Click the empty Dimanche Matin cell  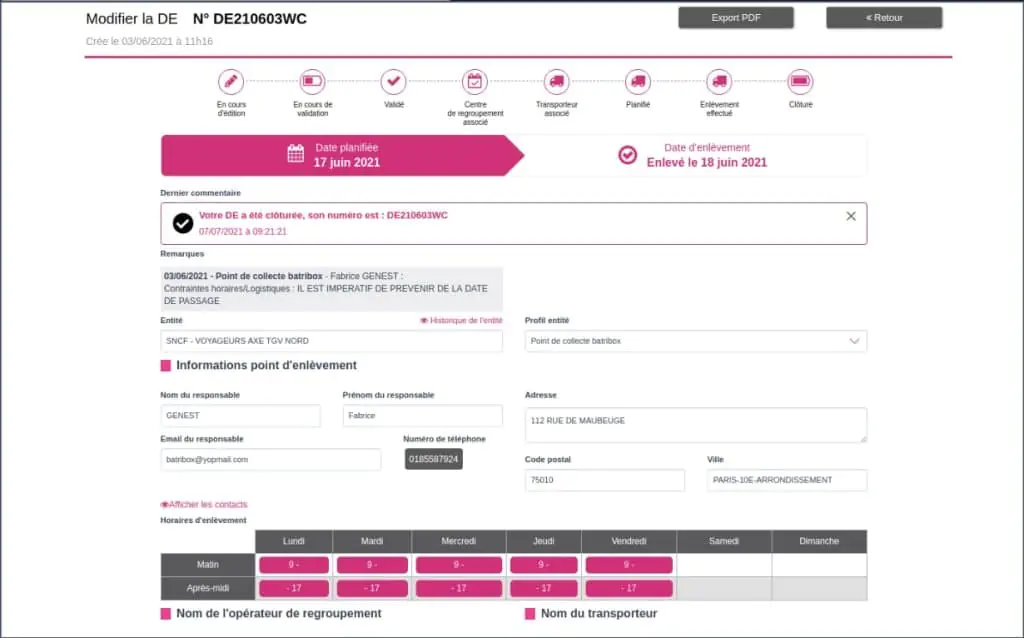click(820, 565)
